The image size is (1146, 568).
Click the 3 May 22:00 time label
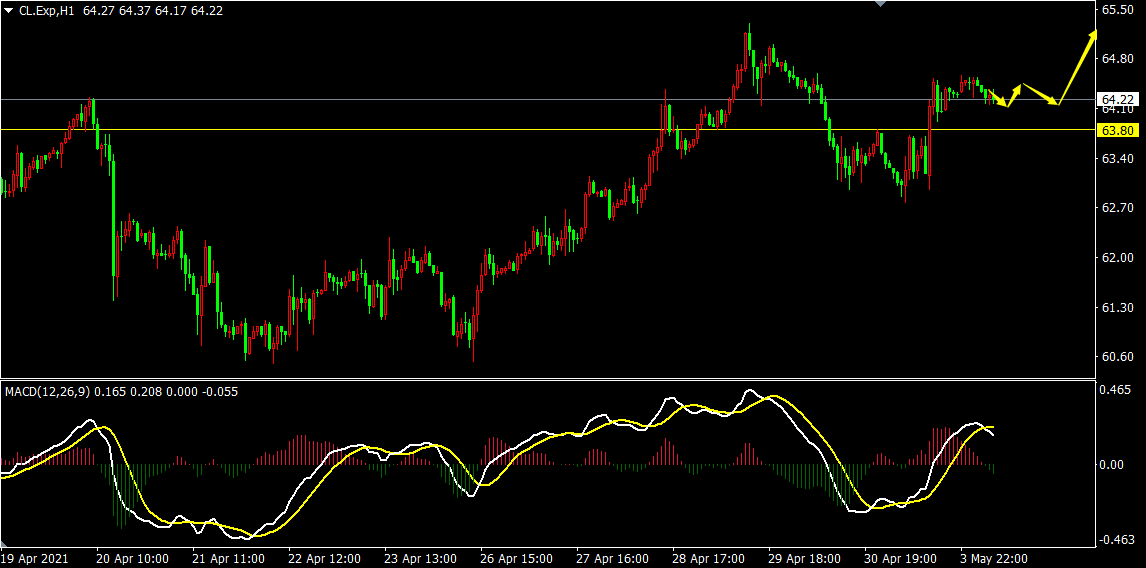click(994, 558)
